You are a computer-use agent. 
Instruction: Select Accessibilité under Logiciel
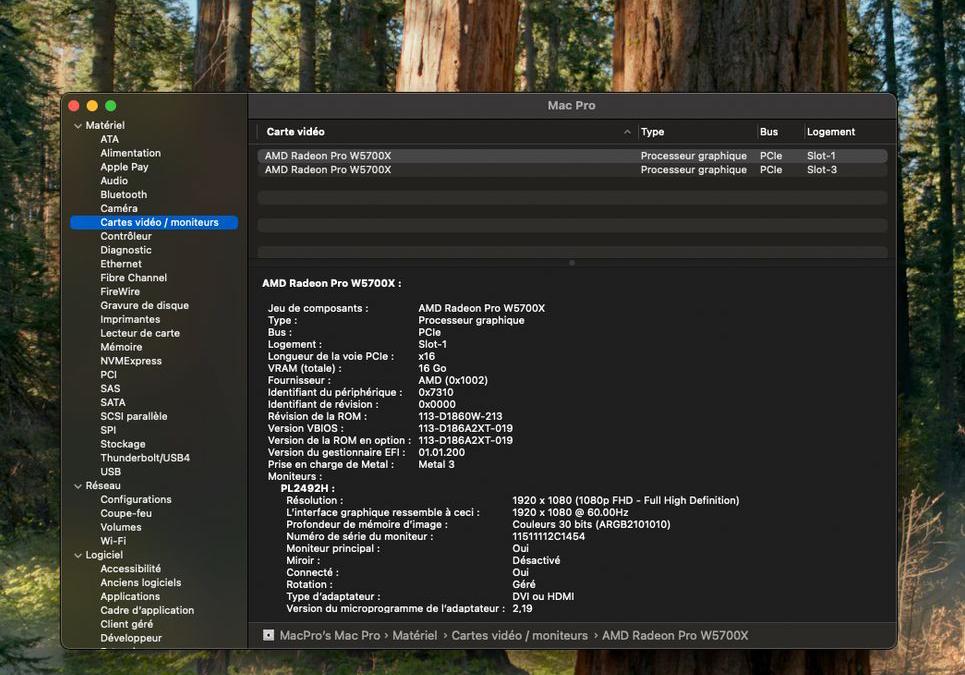coord(130,569)
